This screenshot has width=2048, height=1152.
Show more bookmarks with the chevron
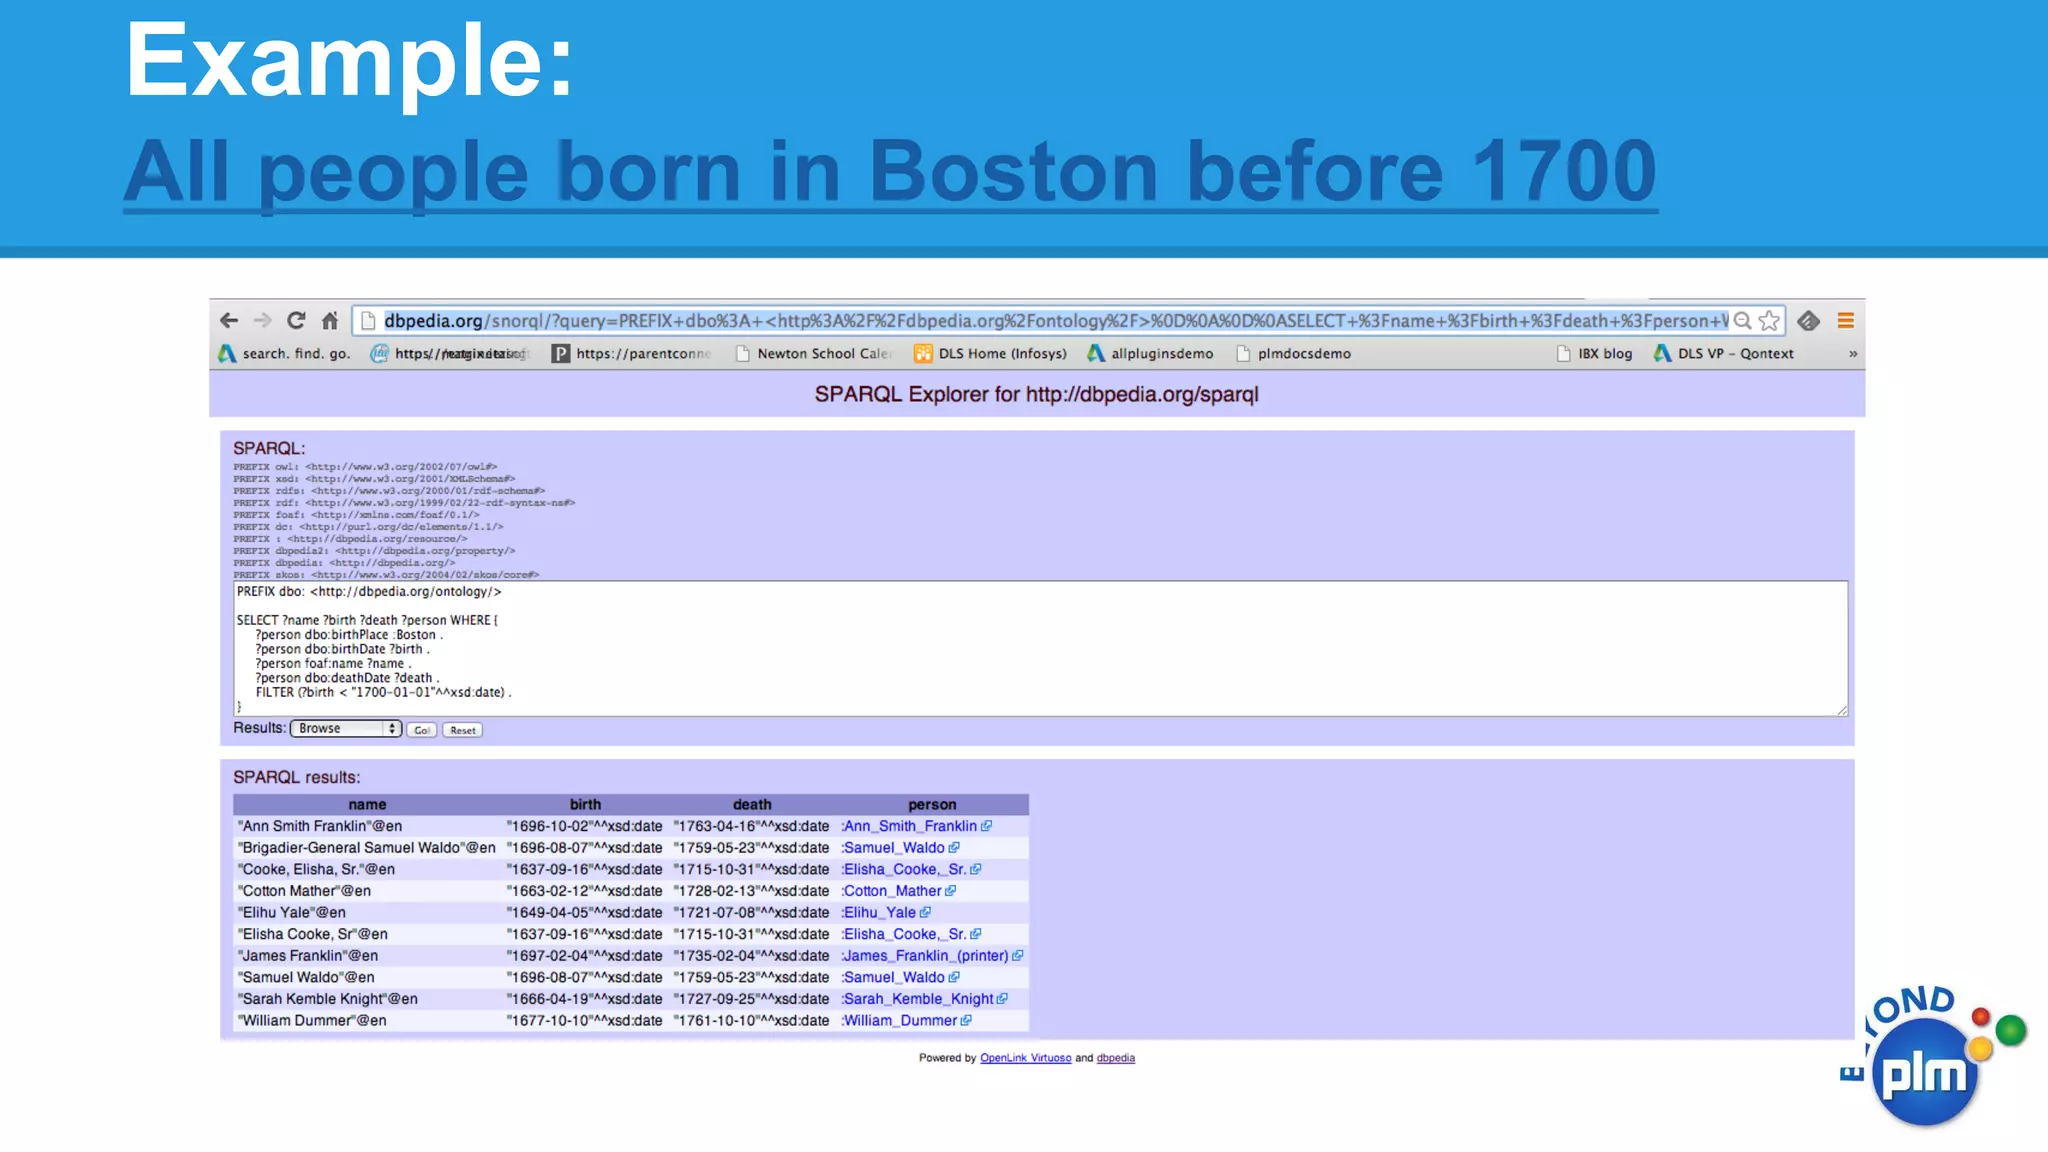pyautogui.click(x=1853, y=353)
